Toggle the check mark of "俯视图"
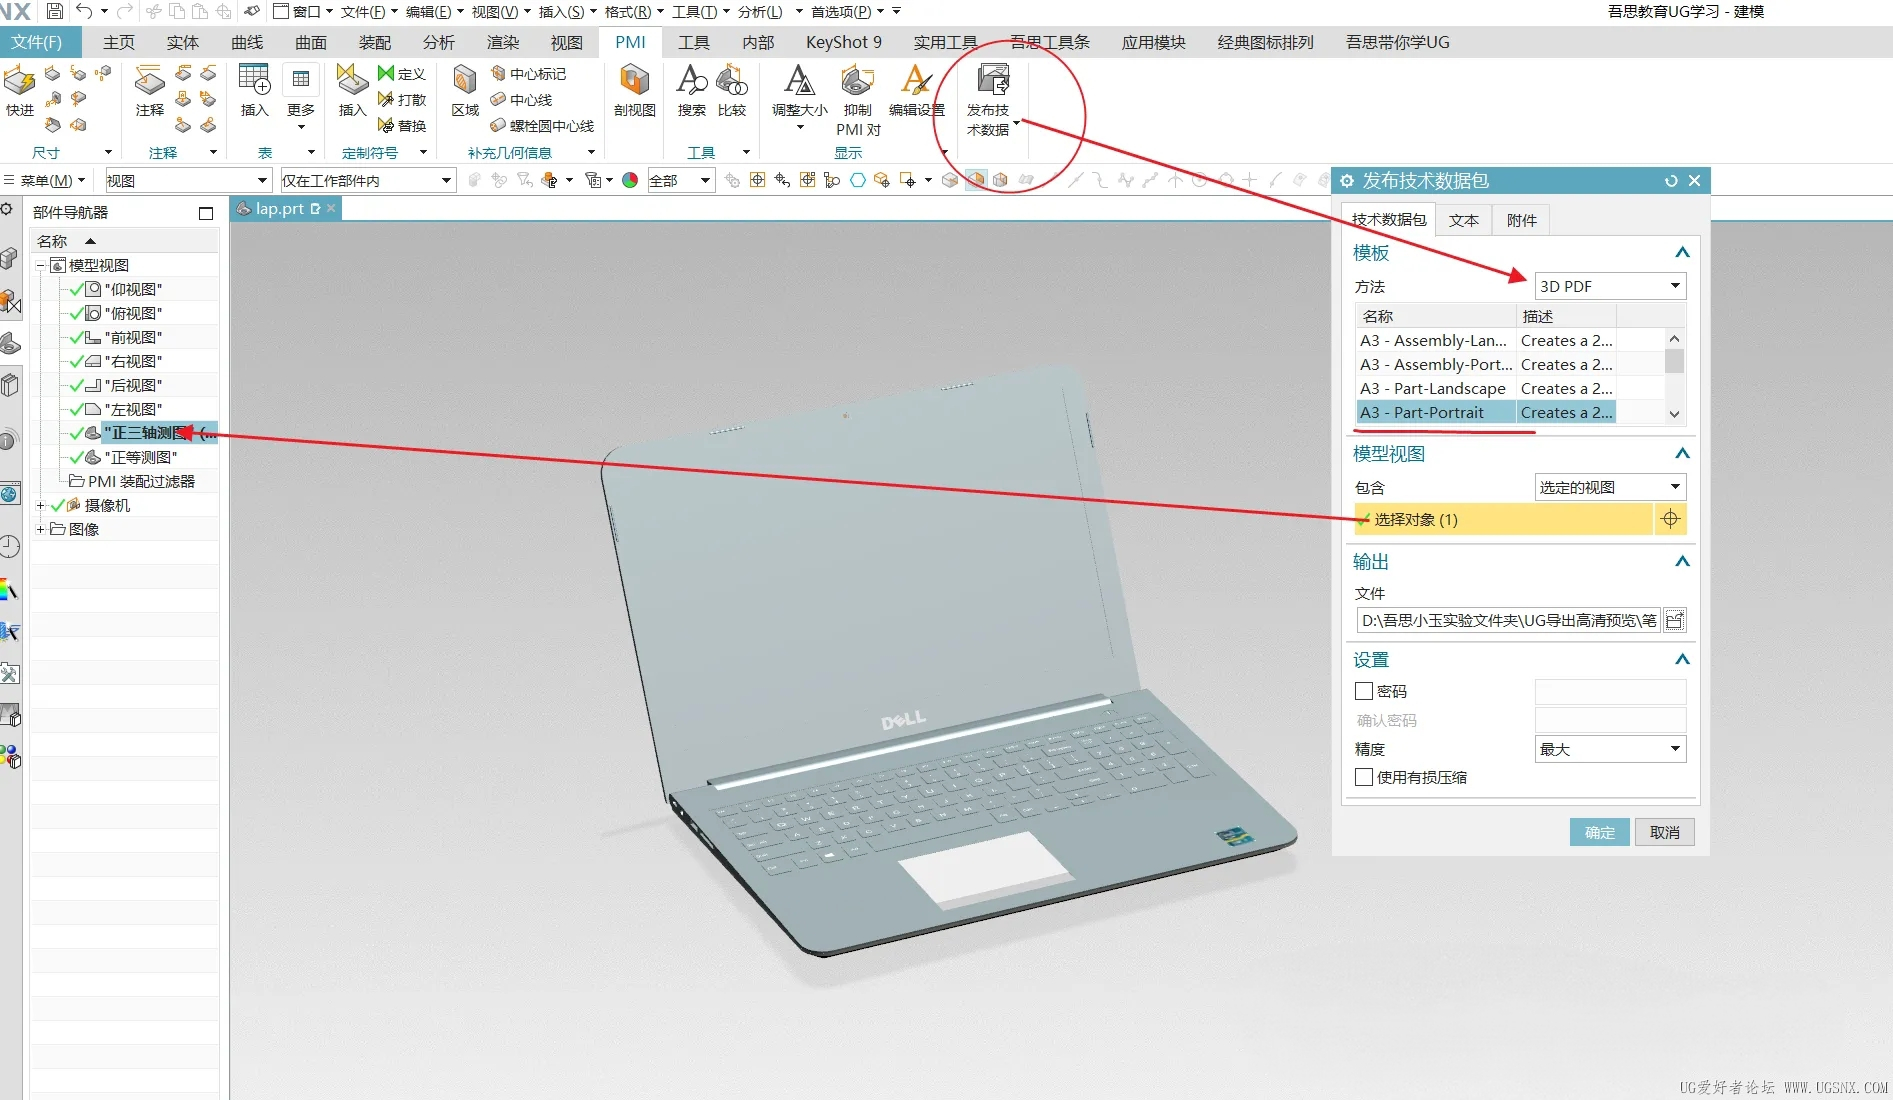Viewport: 1893px width, 1100px height. [77, 313]
